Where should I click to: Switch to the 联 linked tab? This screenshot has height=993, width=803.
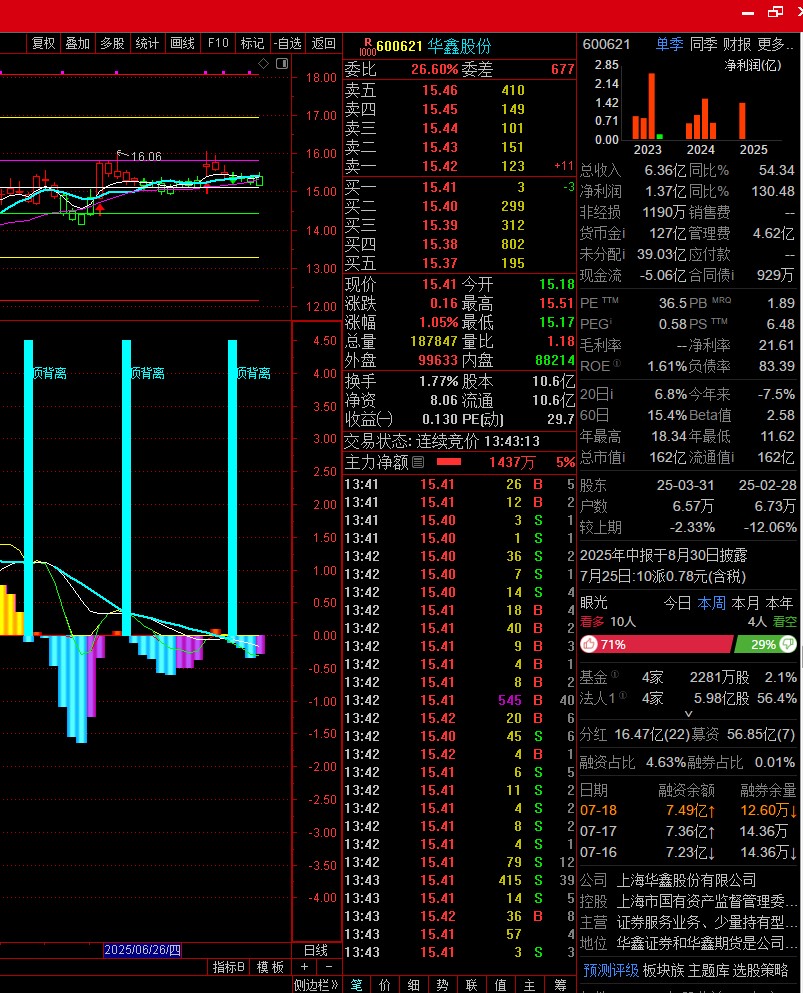tap(471, 985)
